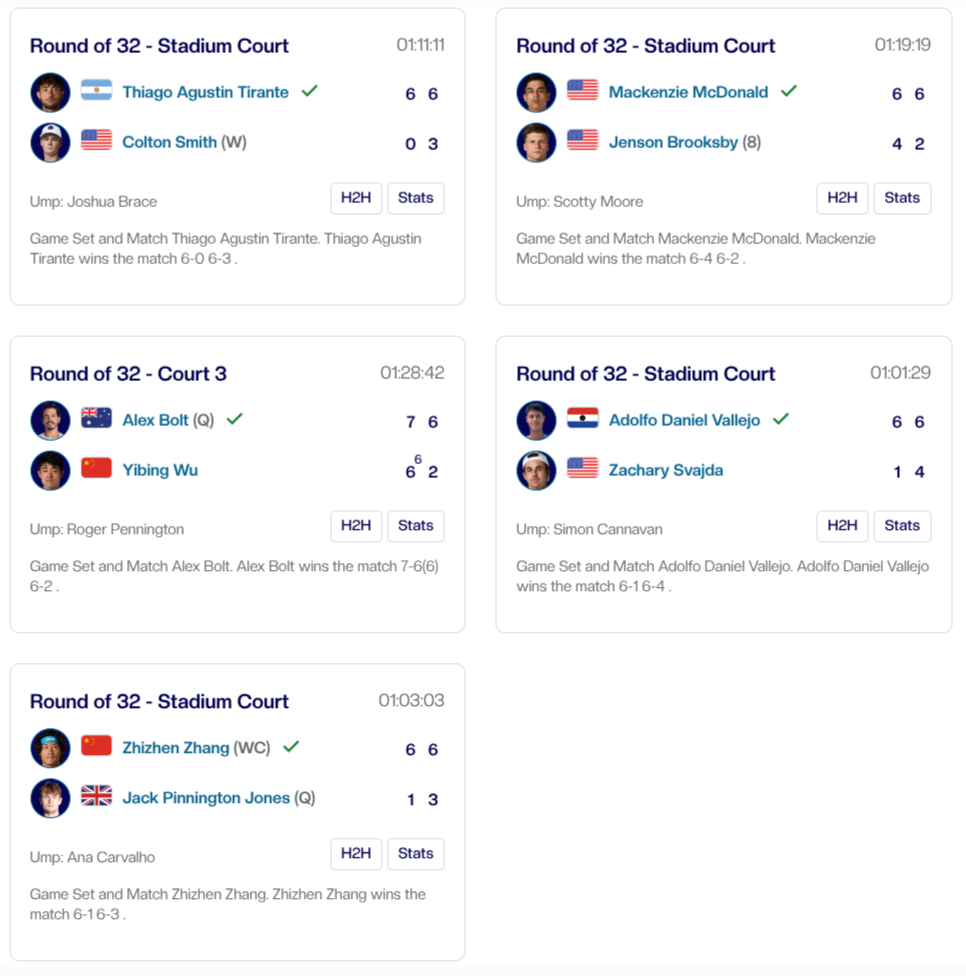This screenshot has height=976, width=966.
Task: Open Zachary Svajda's player avatar
Action: (536, 470)
